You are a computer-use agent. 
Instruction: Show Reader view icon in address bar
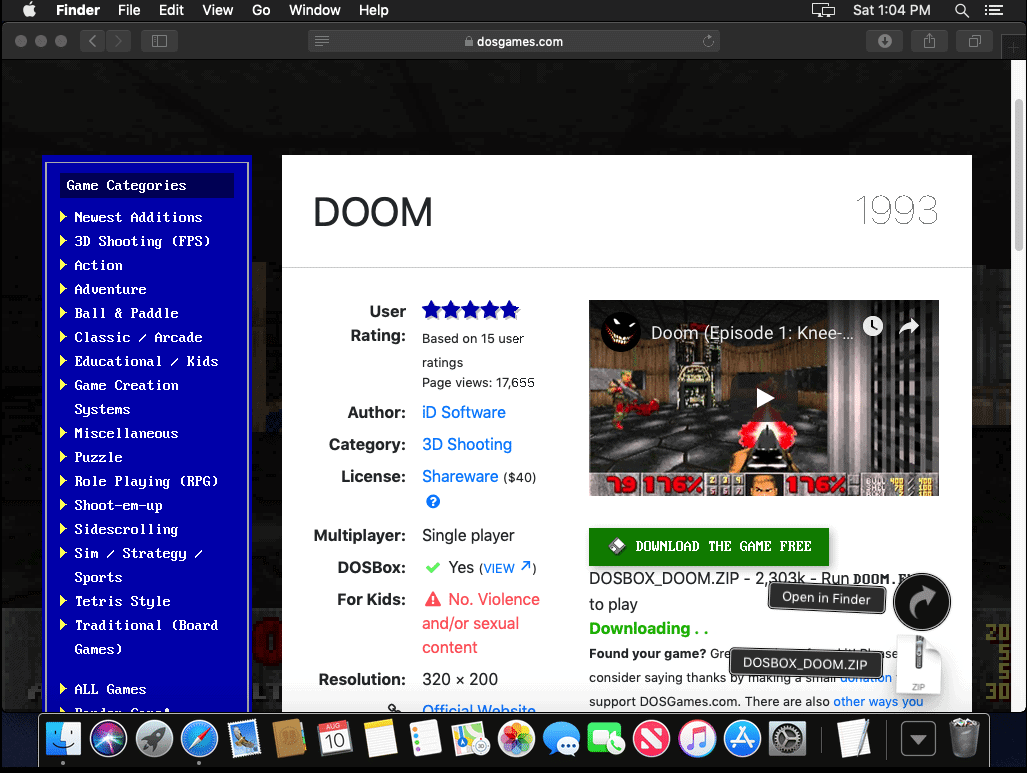coord(322,41)
